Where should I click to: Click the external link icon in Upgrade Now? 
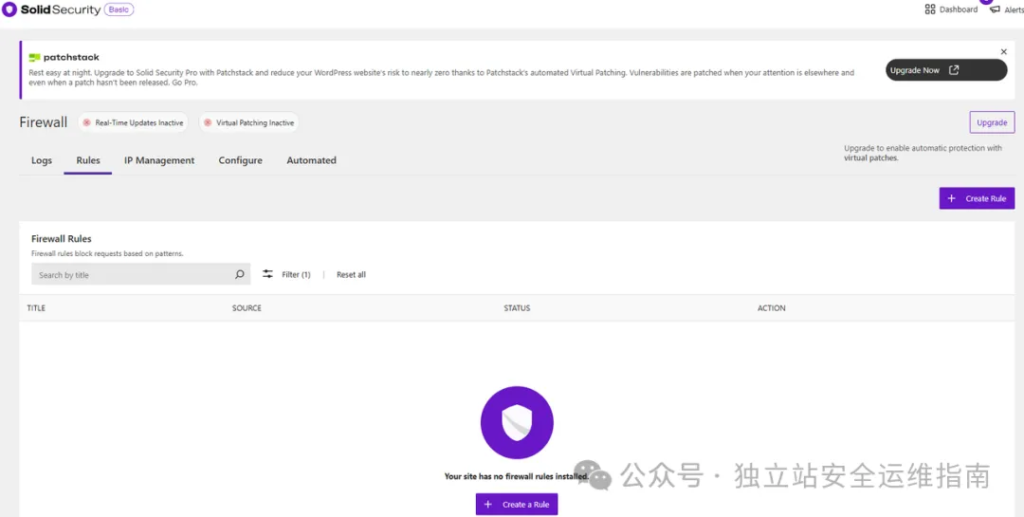(954, 70)
